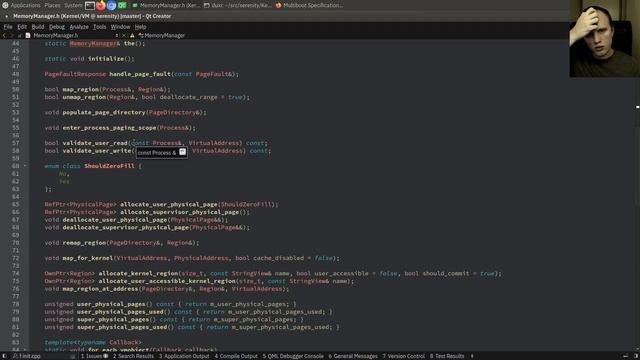Viewport: 640px width, 360px height.
Task: Click deallocate_user_physical_page on line 67
Action: point(115,220)
